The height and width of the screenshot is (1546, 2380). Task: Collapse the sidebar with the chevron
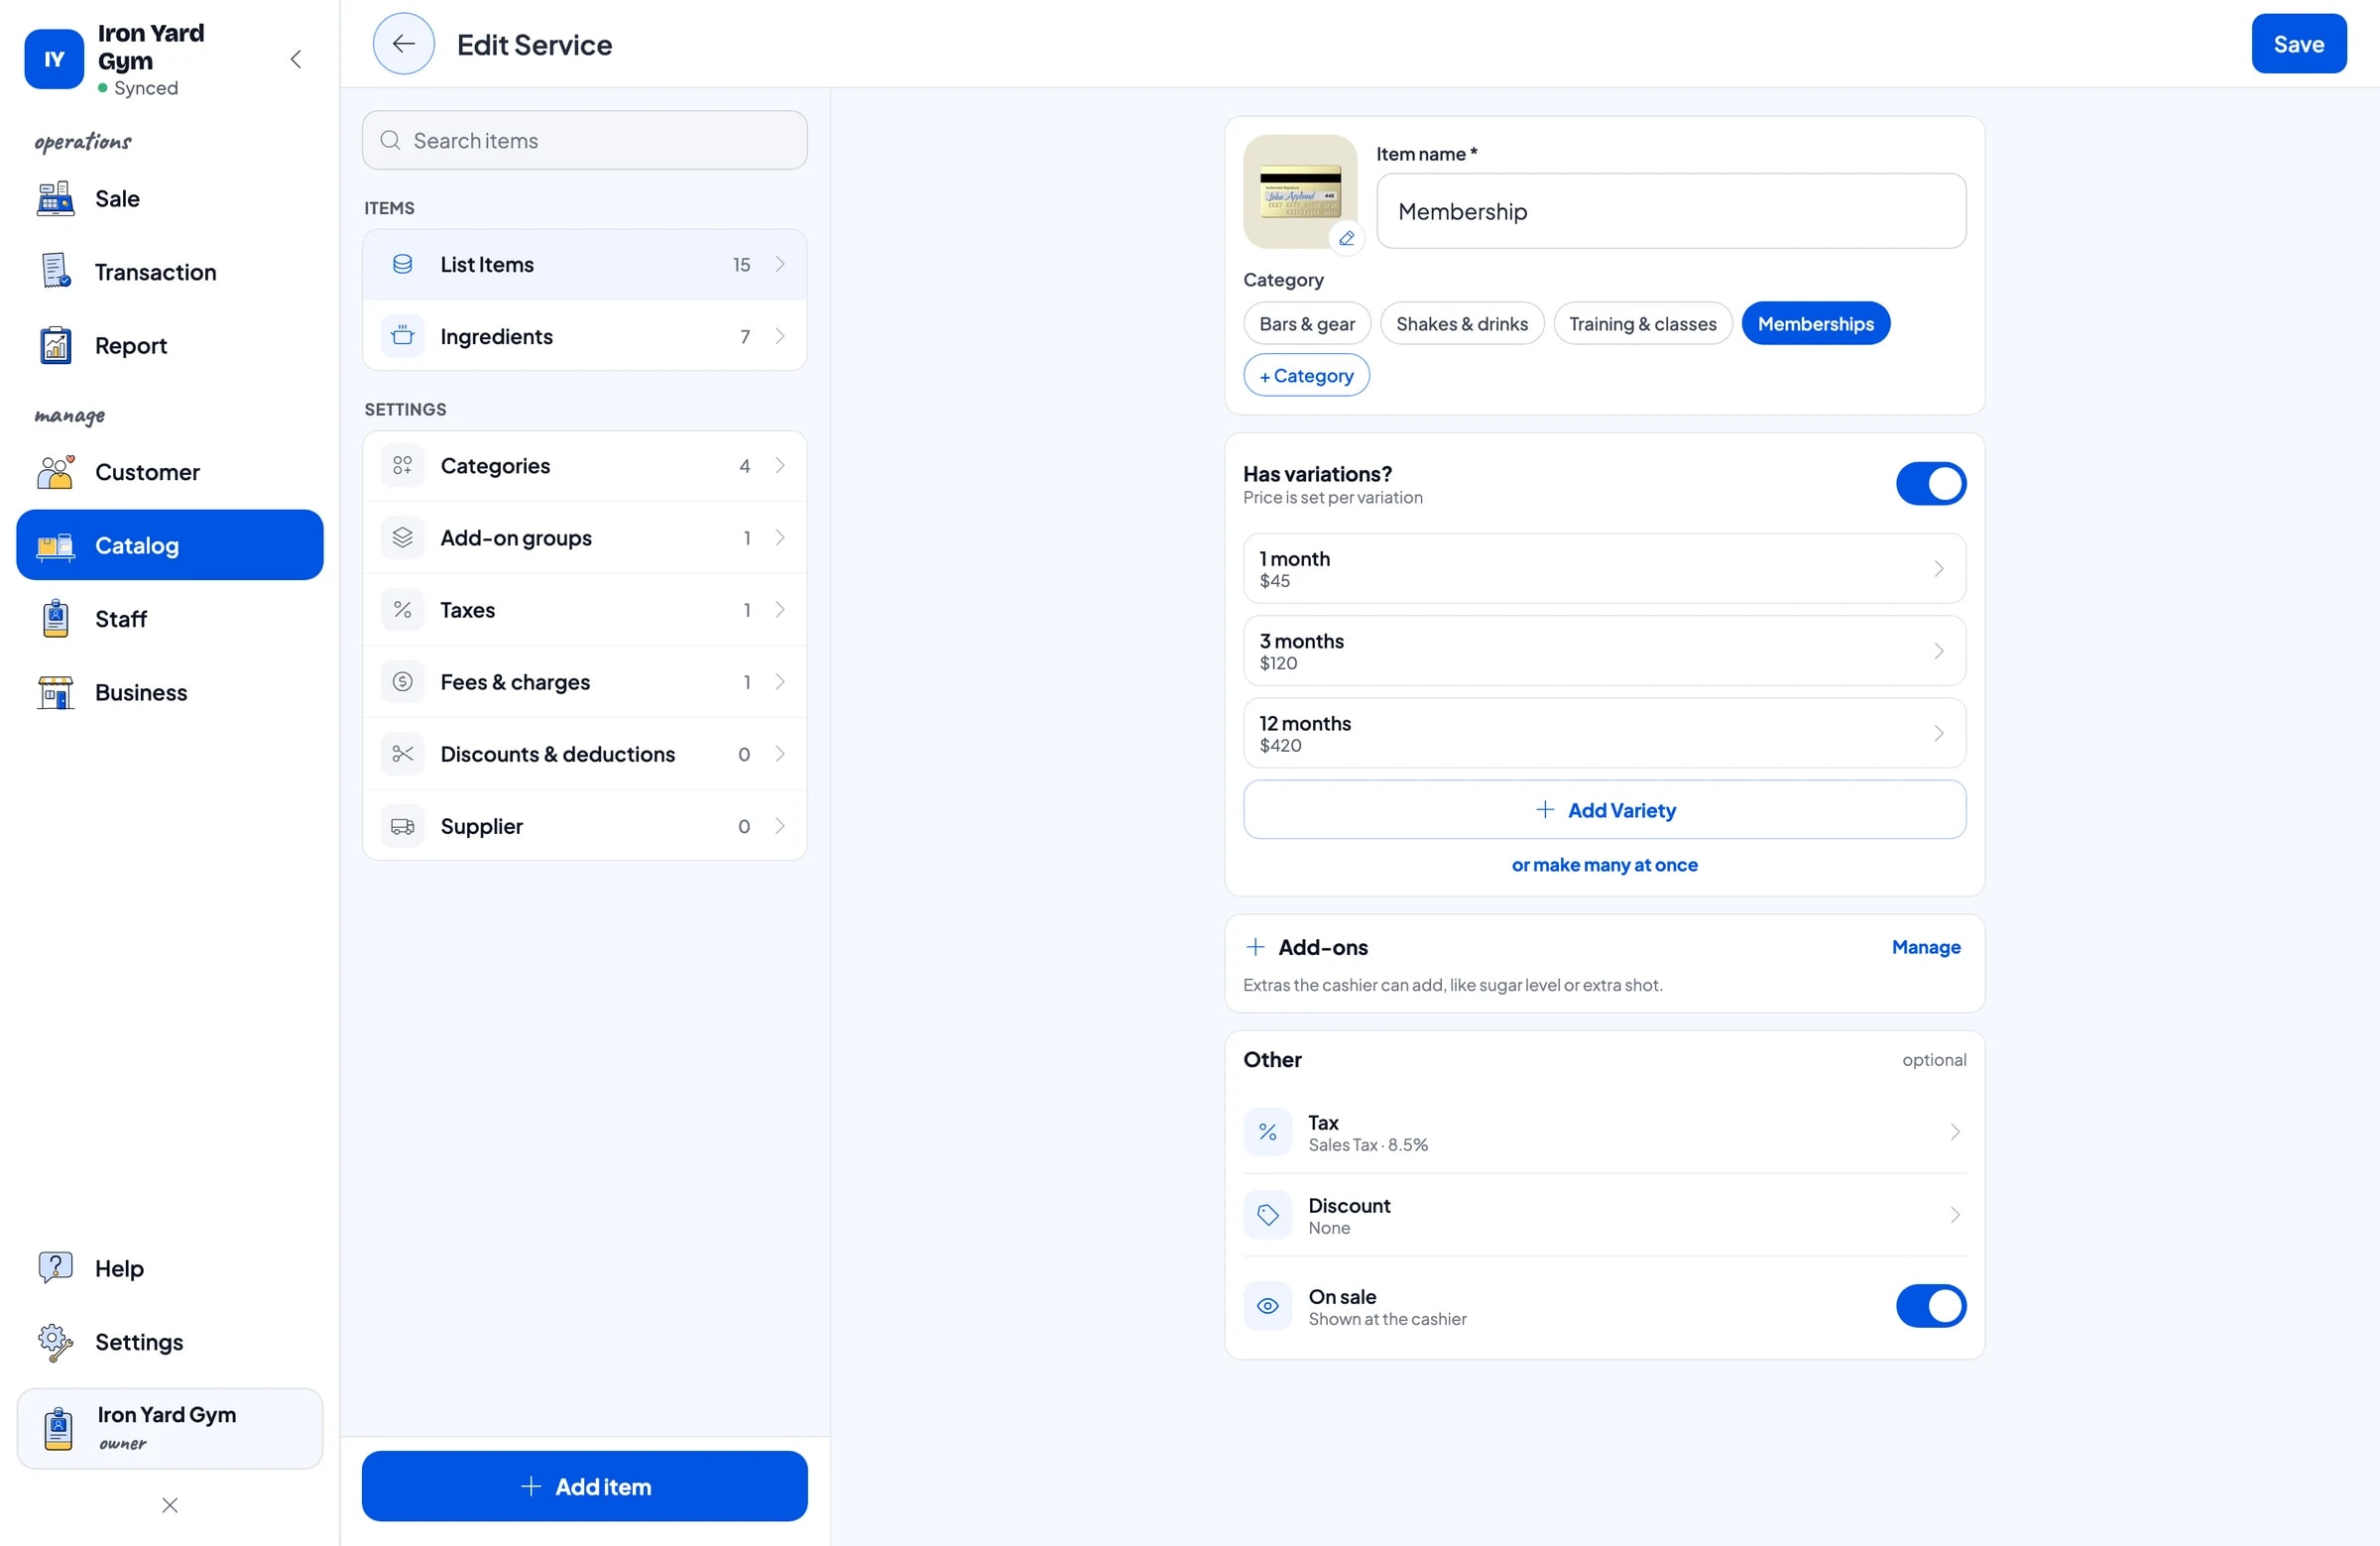point(296,59)
